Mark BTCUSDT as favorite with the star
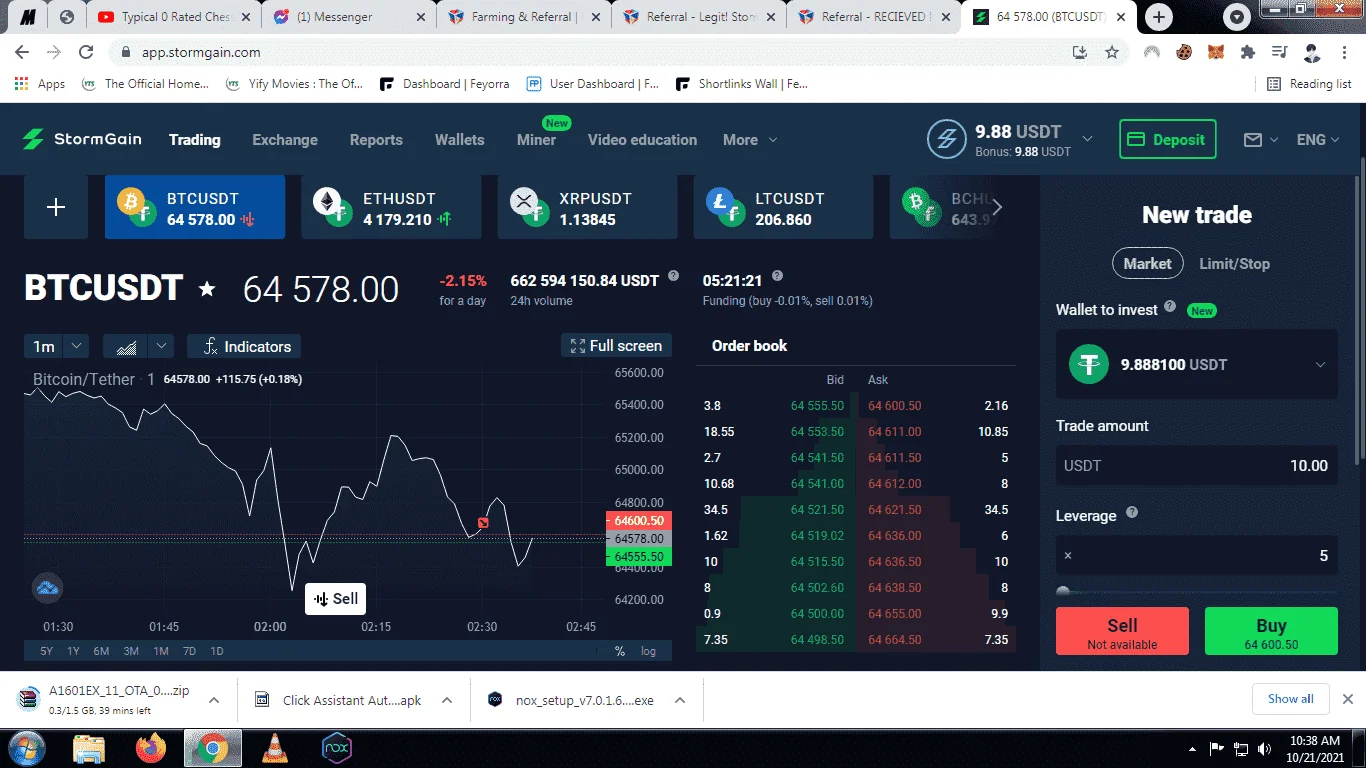Image resolution: width=1366 pixels, height=768 pixels. pos(207,289)
